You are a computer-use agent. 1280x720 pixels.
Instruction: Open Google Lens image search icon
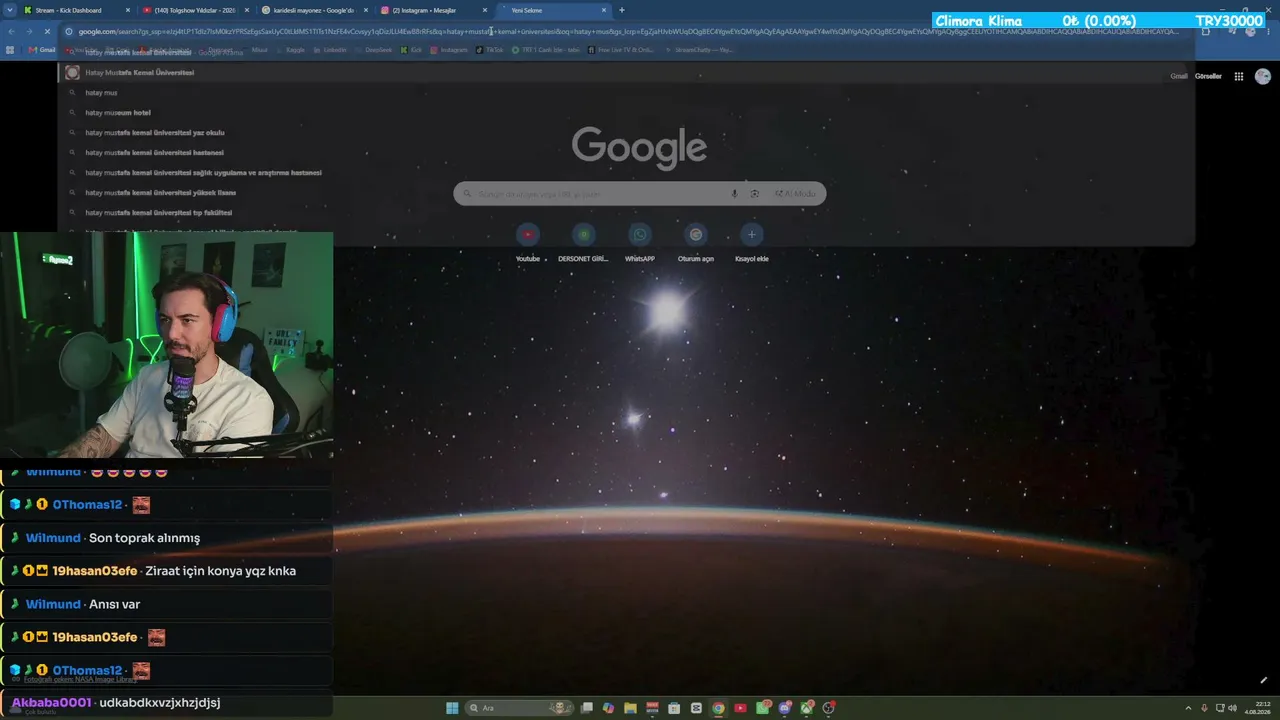(755, 194)
